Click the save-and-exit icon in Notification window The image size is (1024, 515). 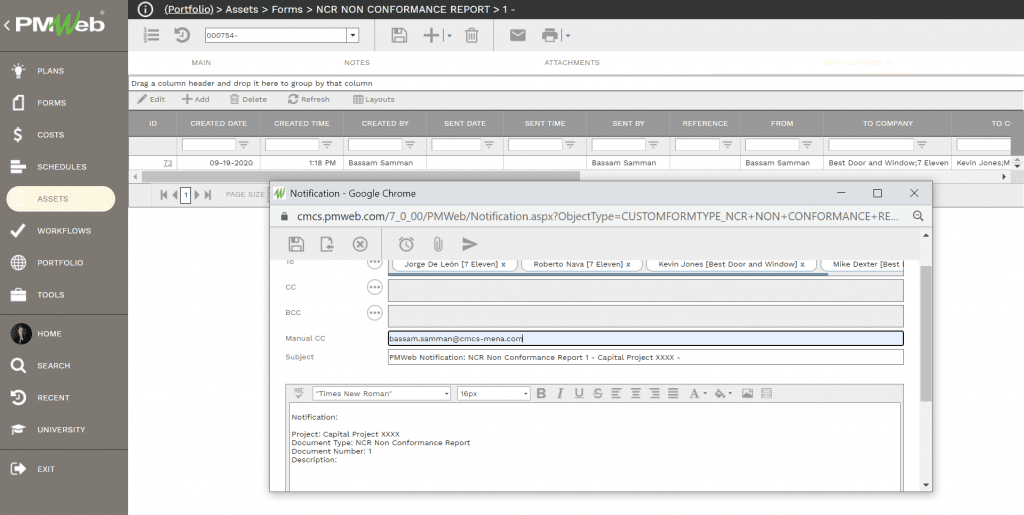coord(327,244)
